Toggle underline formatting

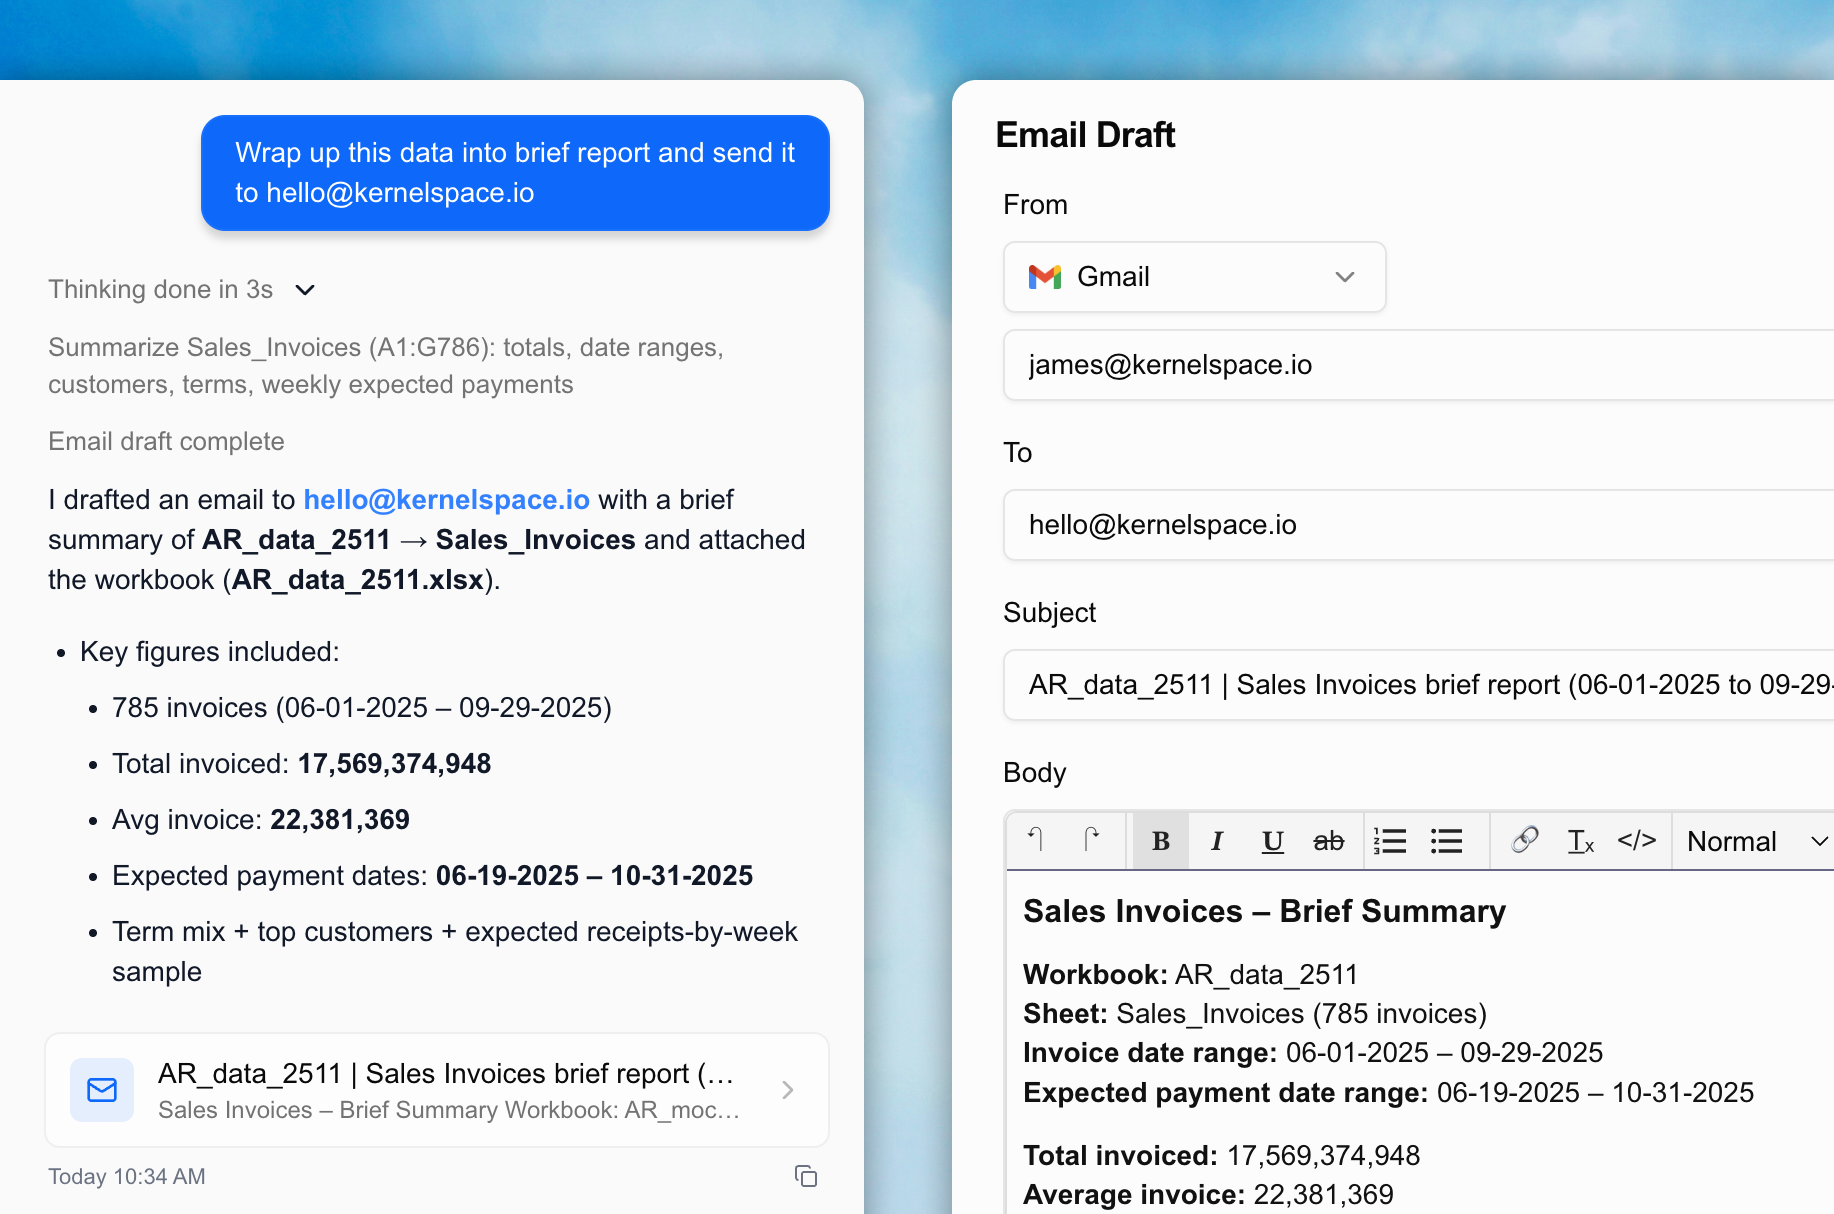(x=1272, y=840)
